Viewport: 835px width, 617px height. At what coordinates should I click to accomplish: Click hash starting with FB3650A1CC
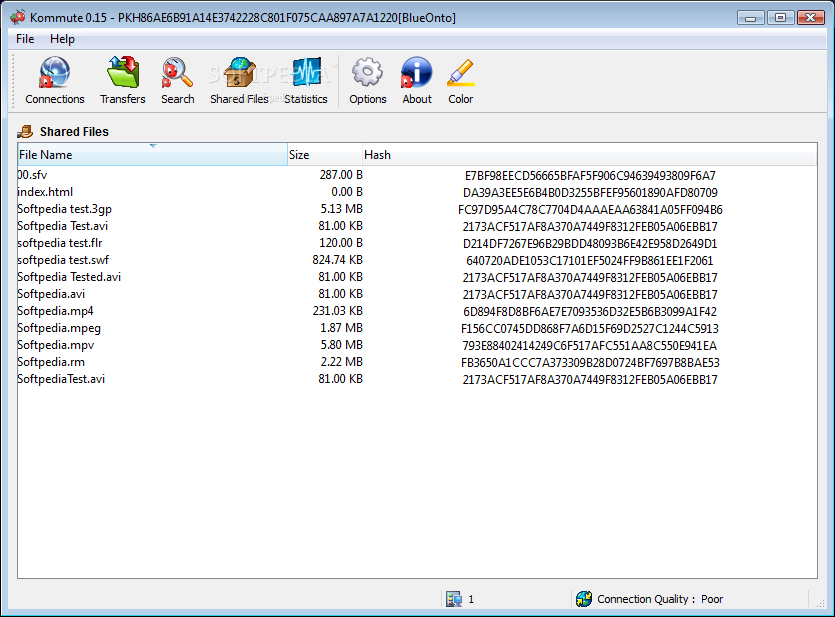pyautogui.click(x=590, y=363)
